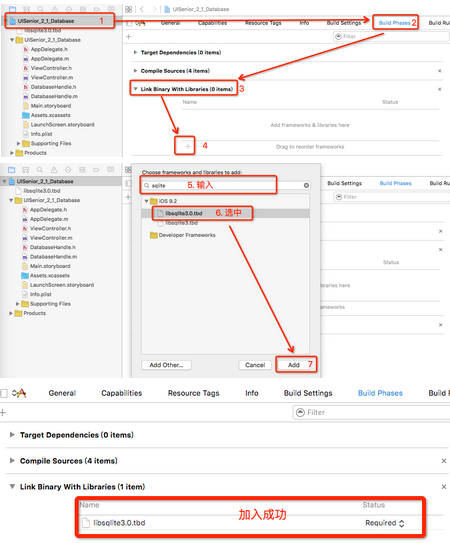This screenshot has height=543, width=450.
Task: Open the issue navigator warning icon in middle screenshot
Action: (x=54, y=170)
